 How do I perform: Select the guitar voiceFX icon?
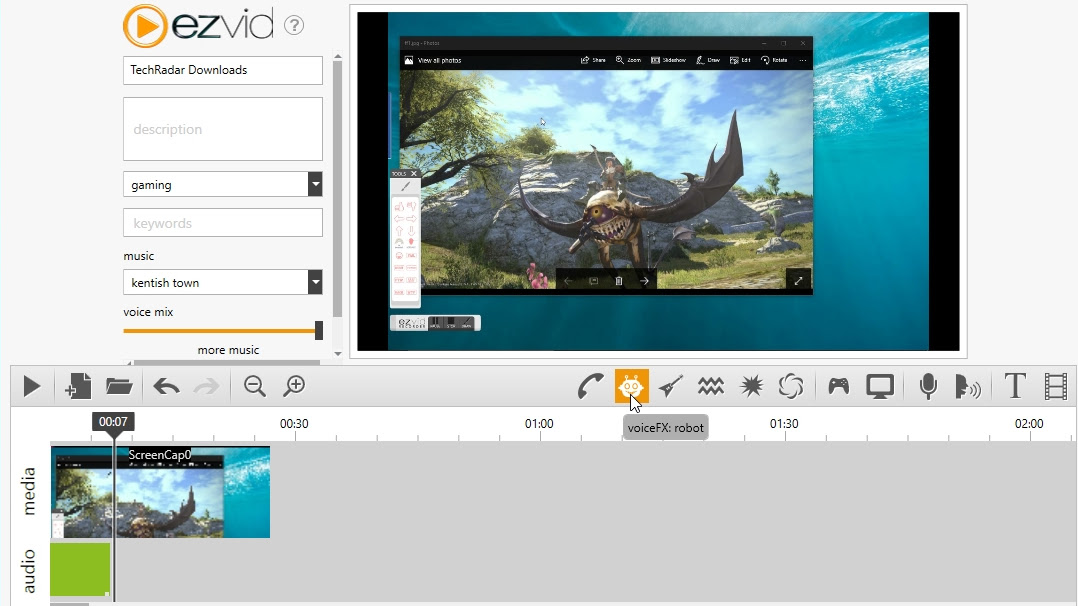(x=670, y=386)
